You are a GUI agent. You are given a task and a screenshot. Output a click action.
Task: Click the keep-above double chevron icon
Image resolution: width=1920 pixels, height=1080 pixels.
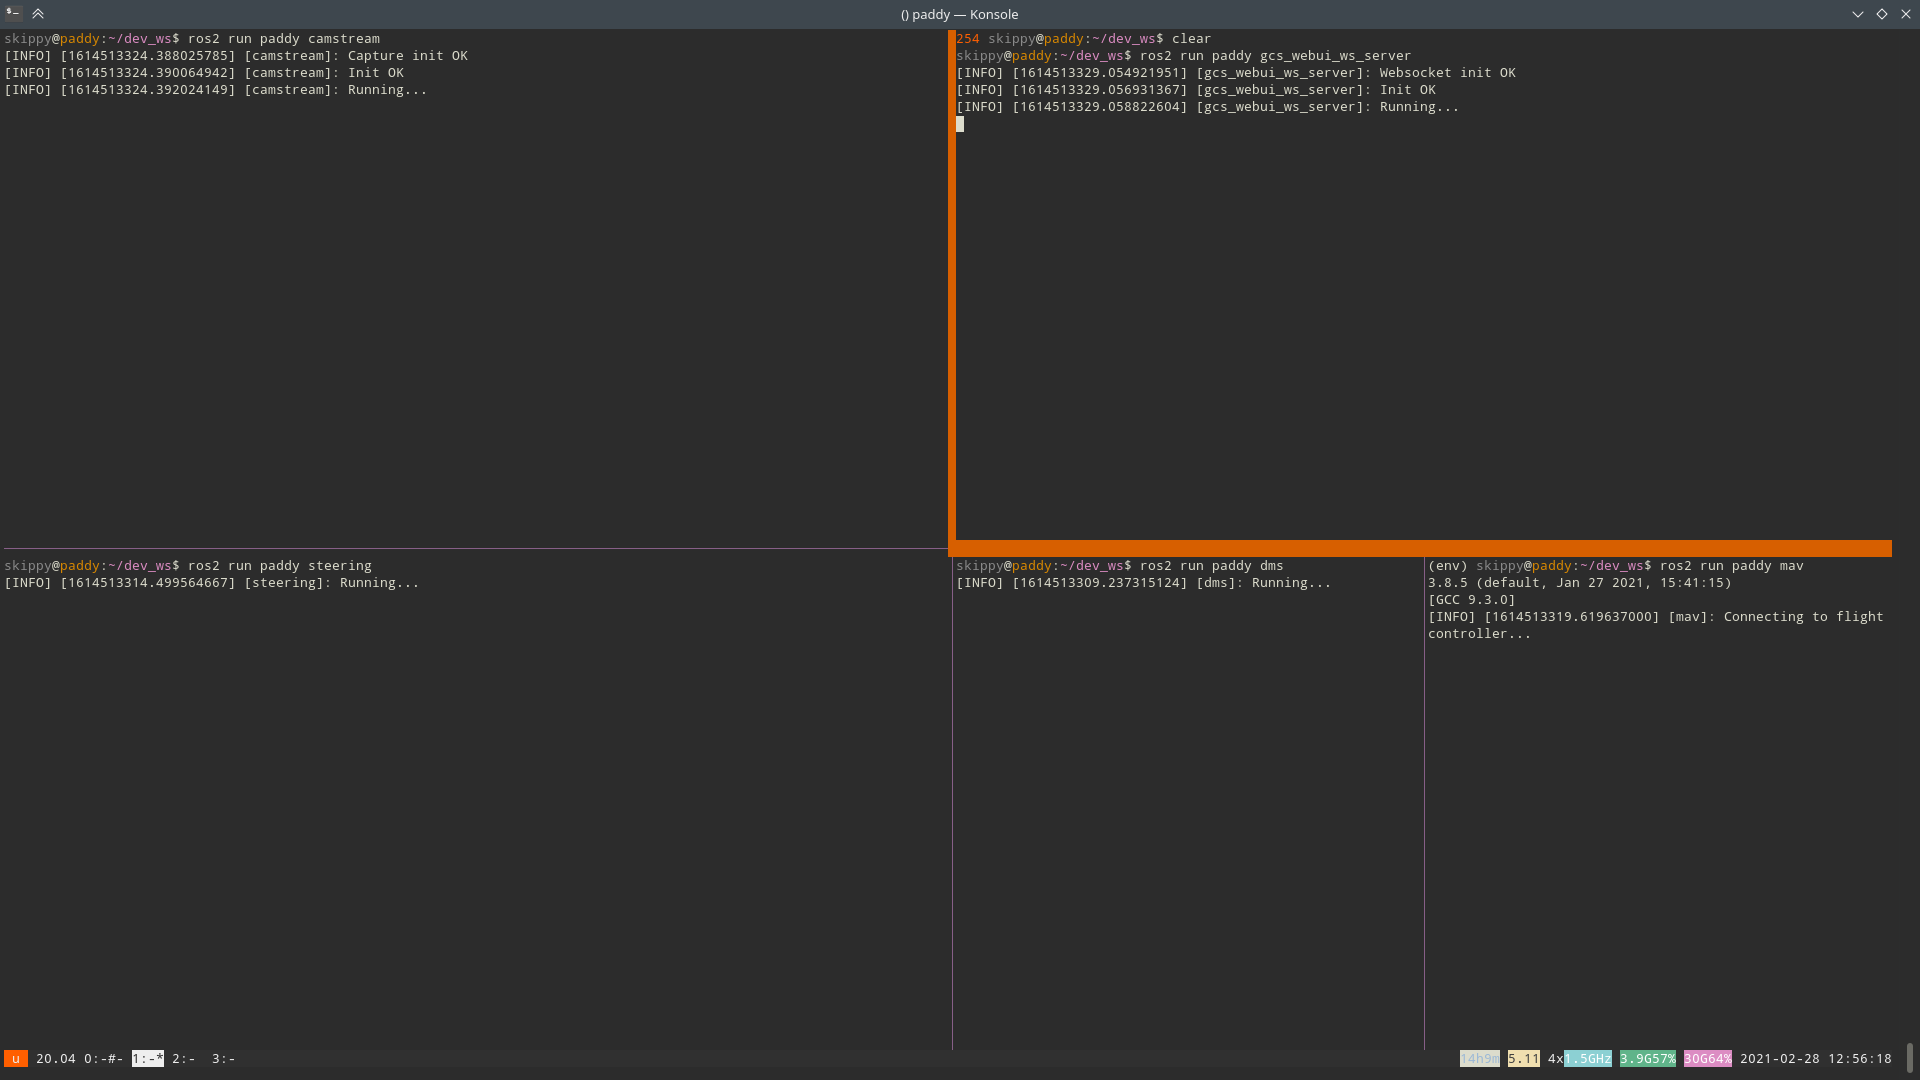38,14
